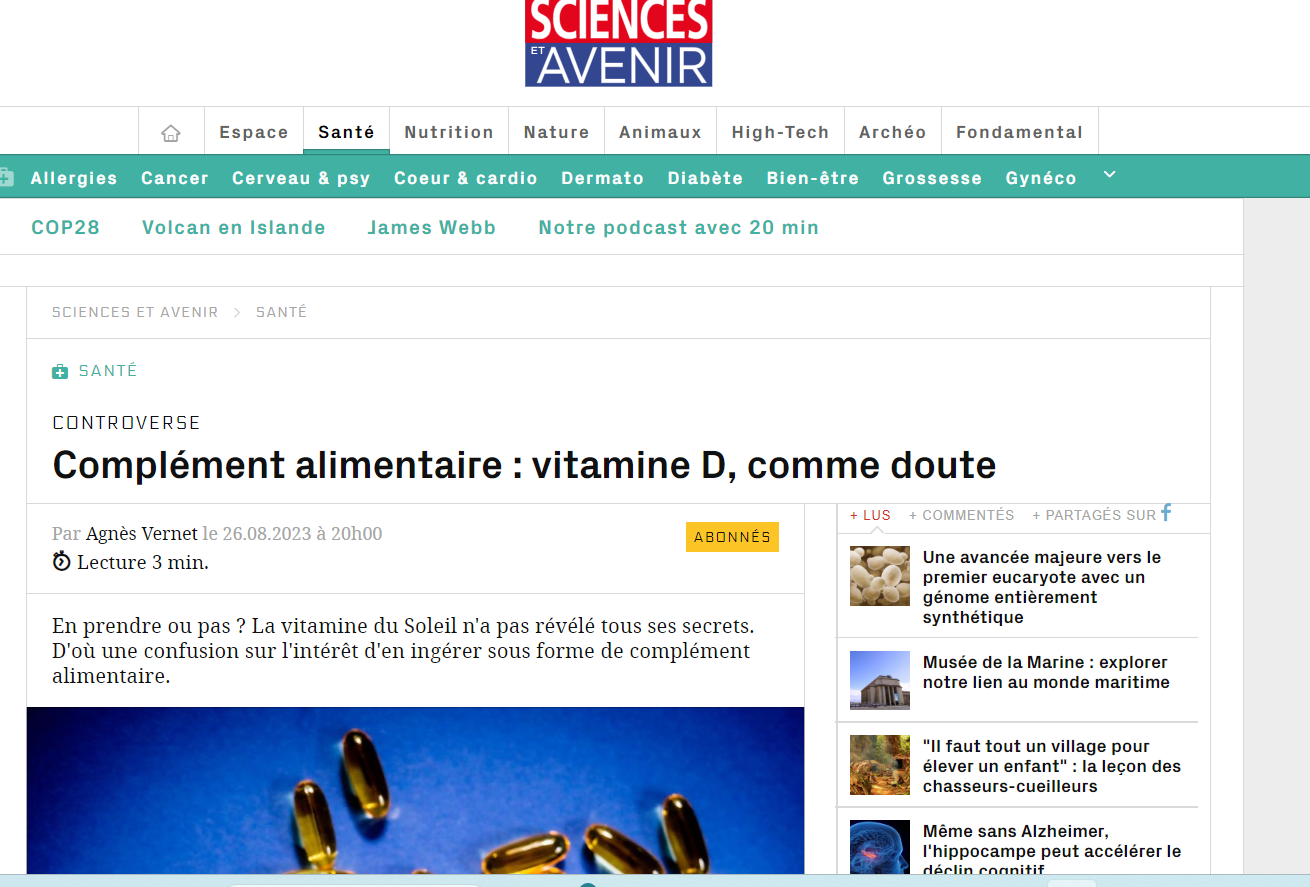Show the most Commentés articles tab
Viewport: 1310px width, 887px height.
pos(961,515)
